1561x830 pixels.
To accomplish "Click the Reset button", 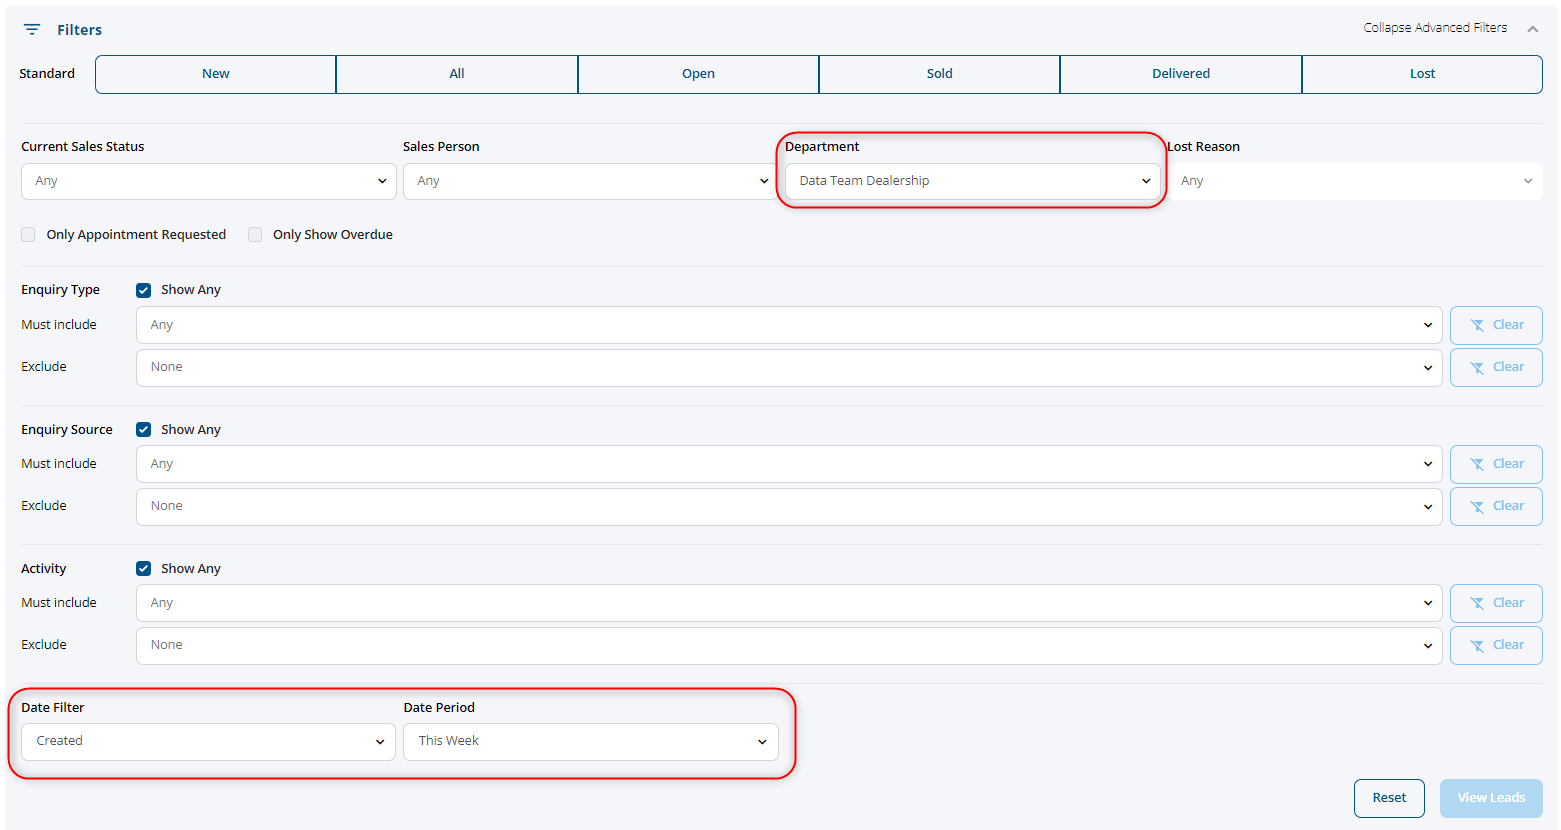I will pos(1389,798).
